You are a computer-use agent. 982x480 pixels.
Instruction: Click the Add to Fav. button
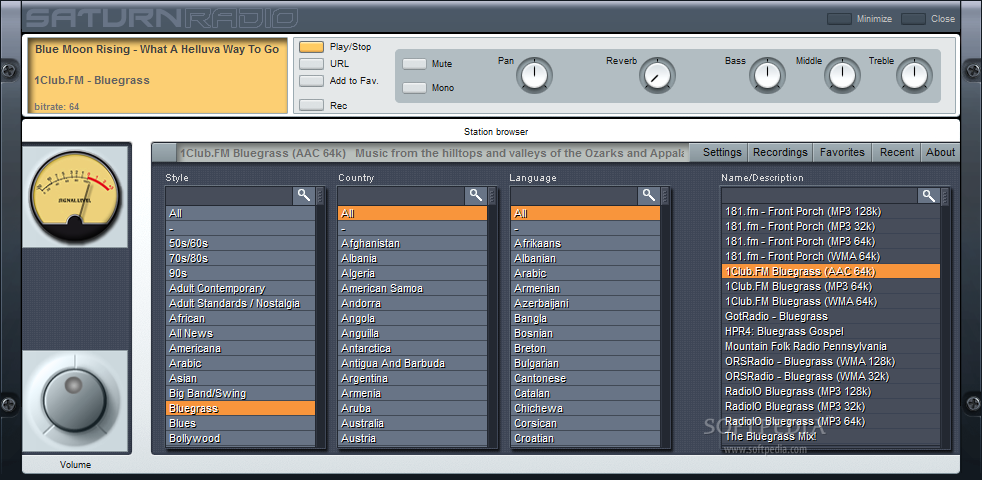tap(311, 81)
